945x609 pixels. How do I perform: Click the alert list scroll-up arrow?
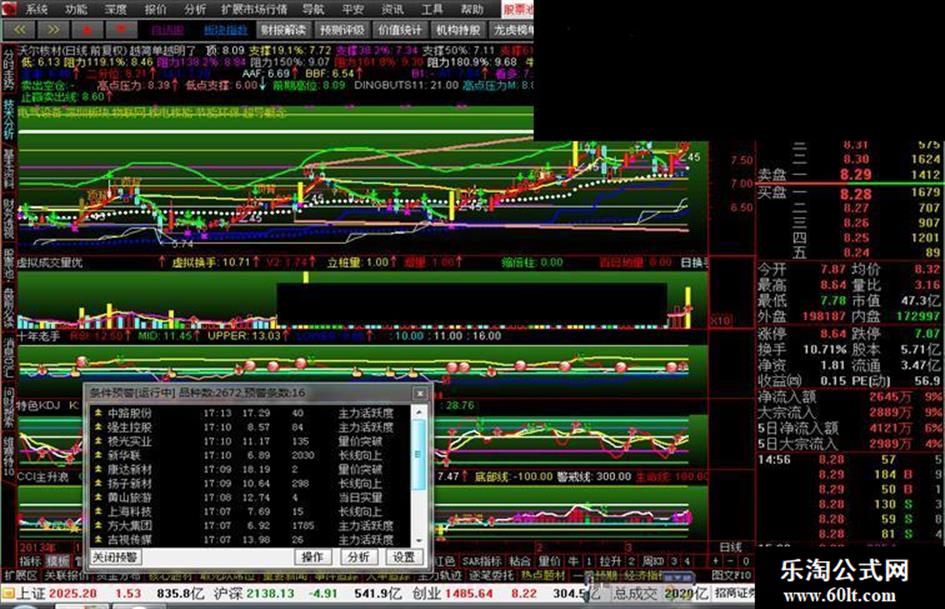pyautogui.click(x=418, y=412)
